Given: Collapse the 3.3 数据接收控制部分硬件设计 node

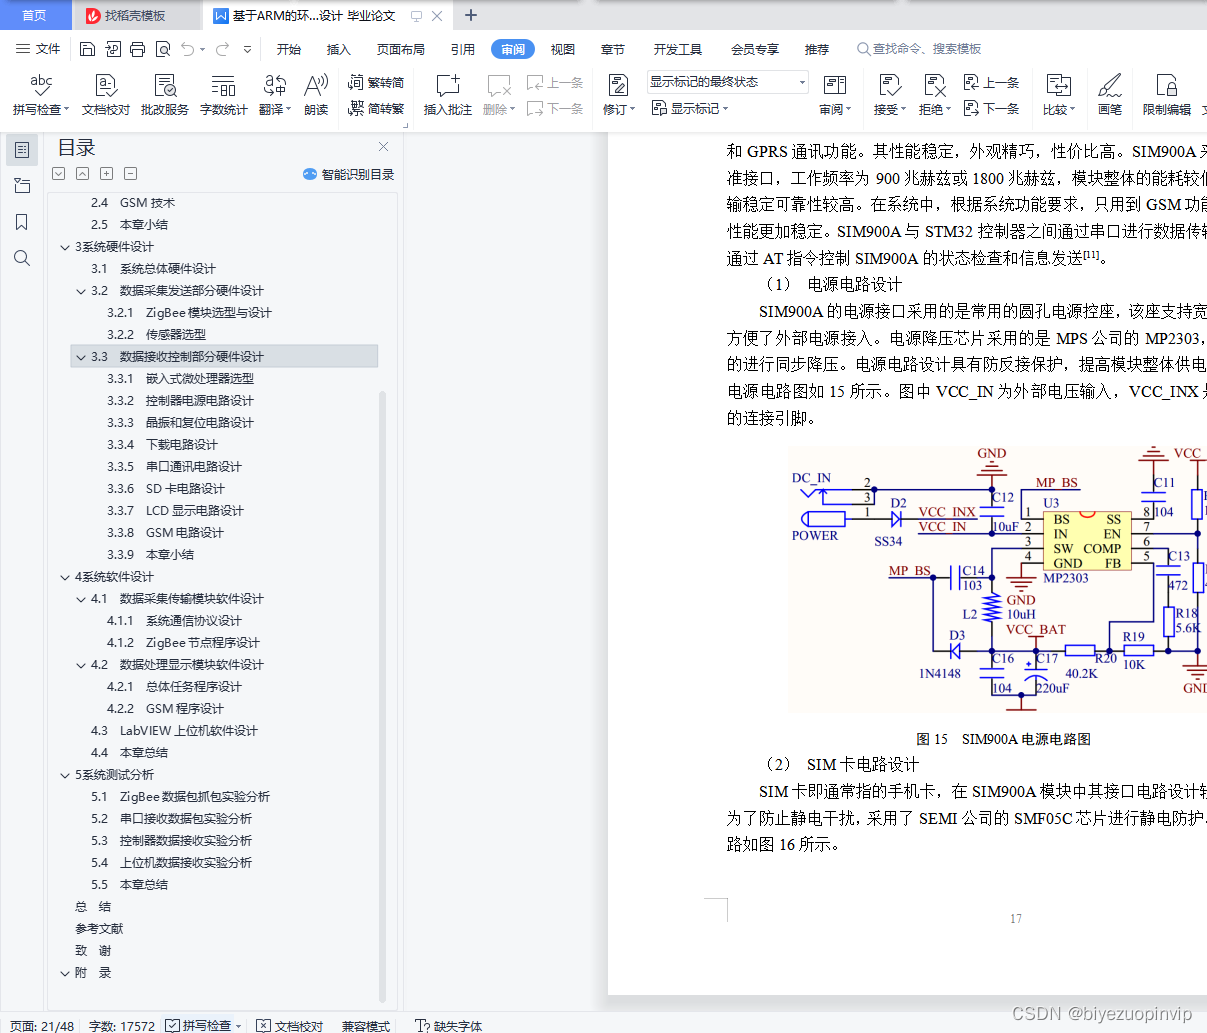Looking at the screenshot, I should tap(81, 357).
